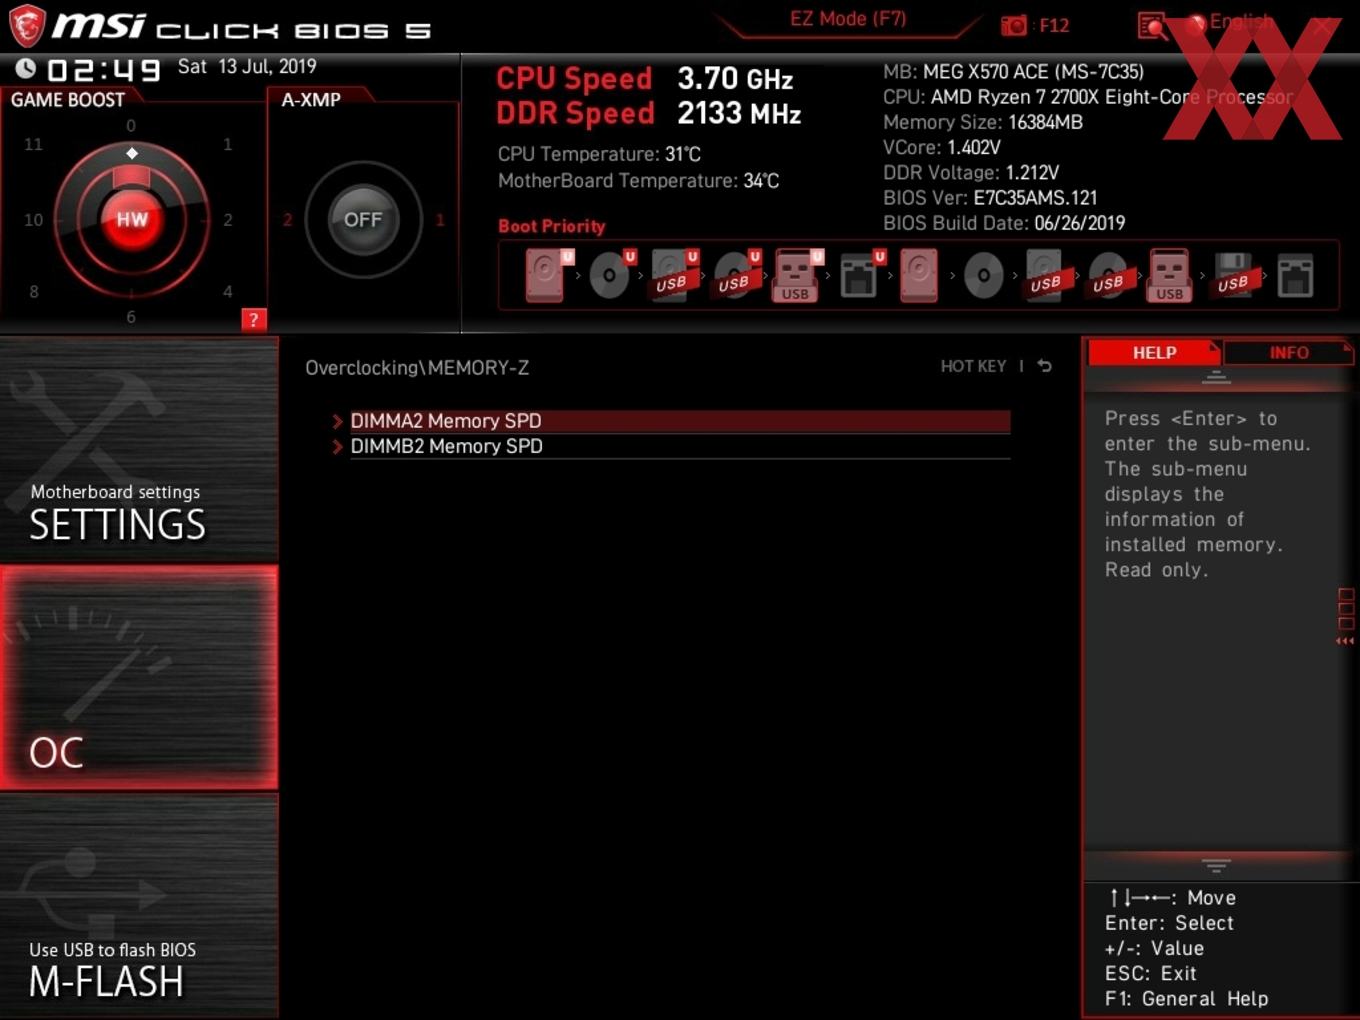
Task: Click the GAME BOOST label
Action: [x=68, y=99]
